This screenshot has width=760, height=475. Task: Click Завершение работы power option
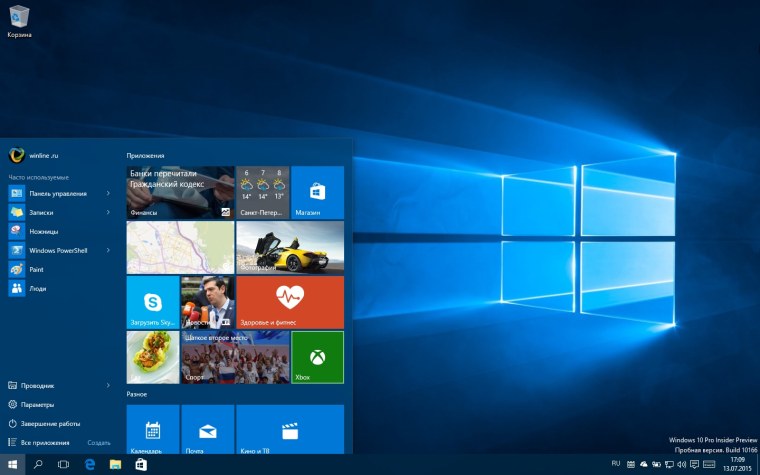[48, 423]
